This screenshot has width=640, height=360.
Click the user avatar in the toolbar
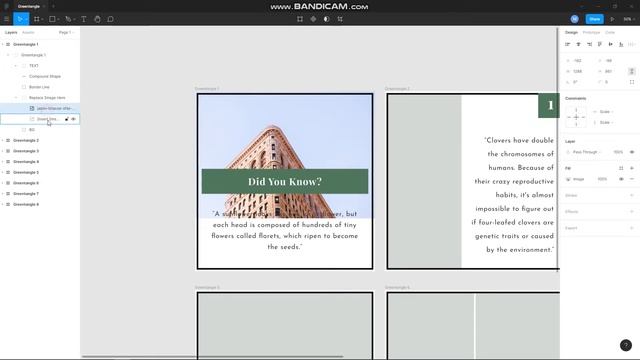575,19
